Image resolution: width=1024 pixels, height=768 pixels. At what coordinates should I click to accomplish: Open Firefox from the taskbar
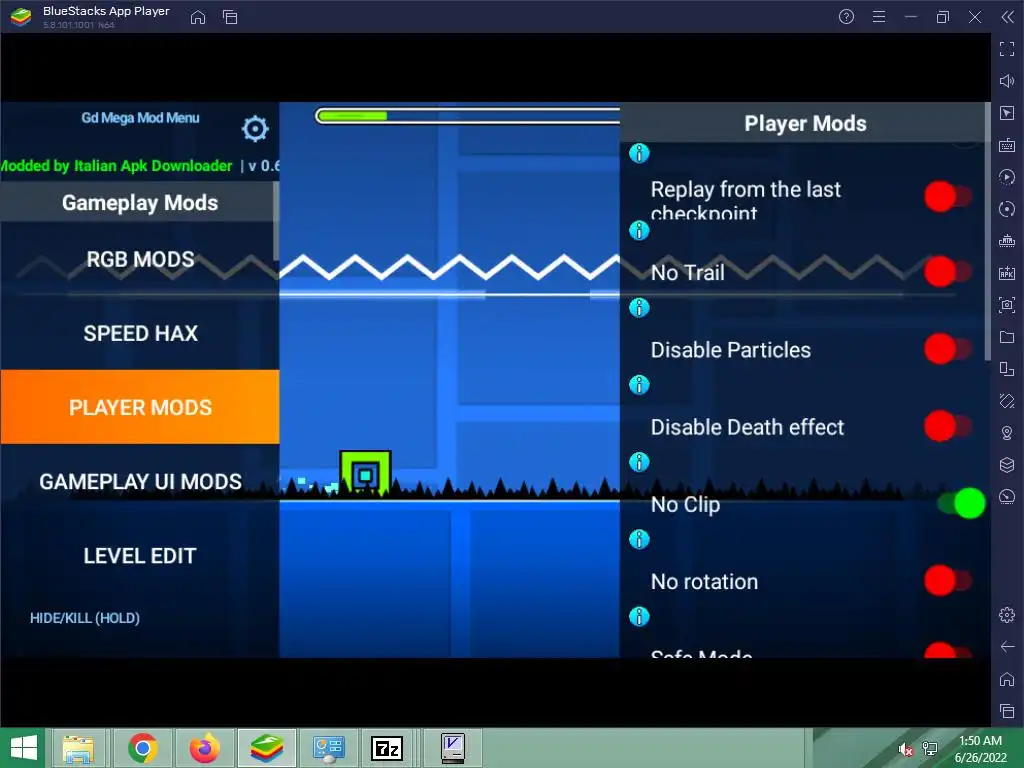point(204,748)
